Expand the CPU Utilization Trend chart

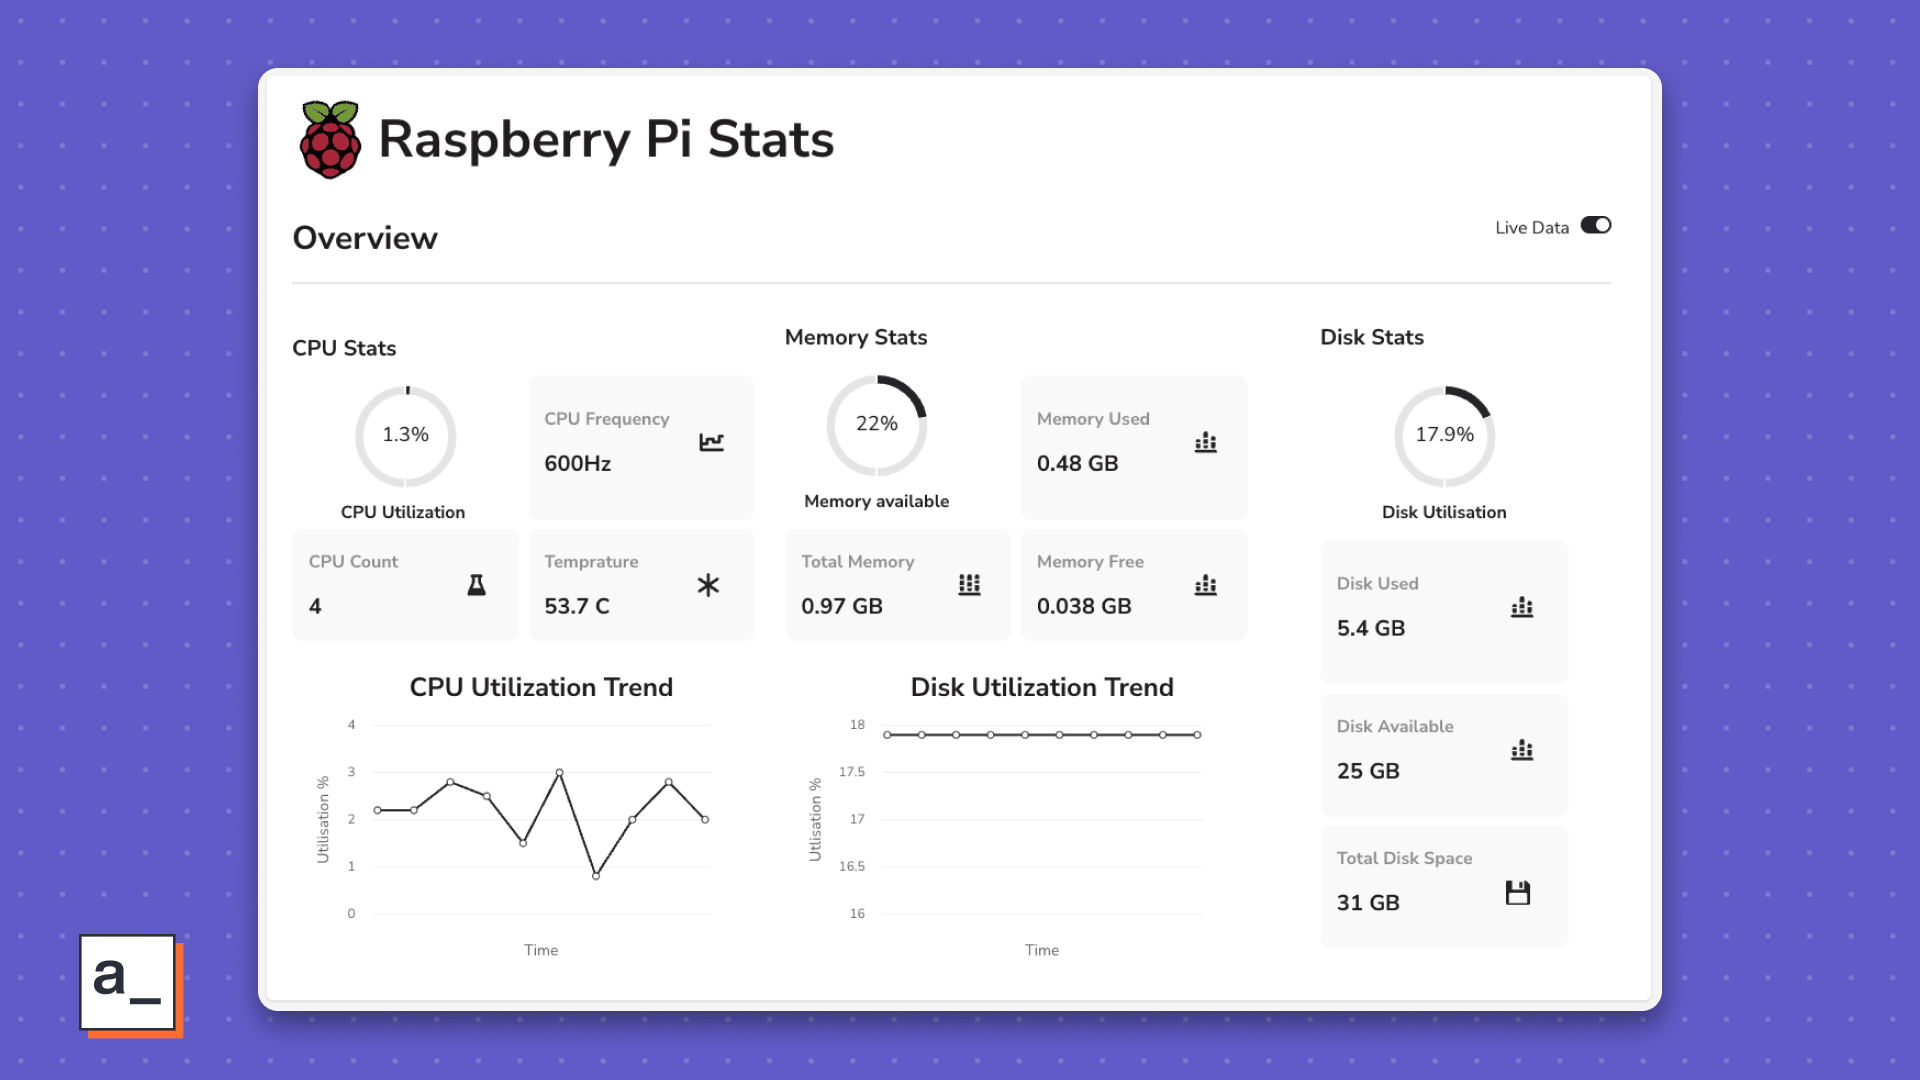pos(541,687)
